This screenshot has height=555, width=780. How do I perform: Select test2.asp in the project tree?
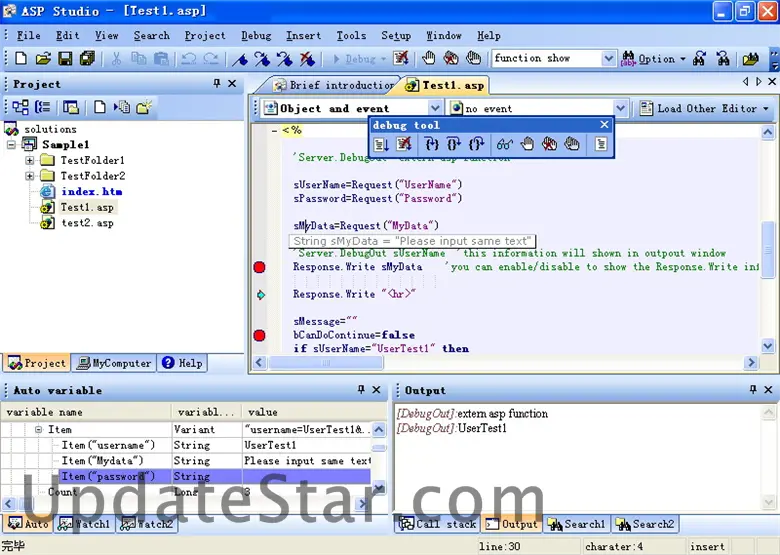87,223
